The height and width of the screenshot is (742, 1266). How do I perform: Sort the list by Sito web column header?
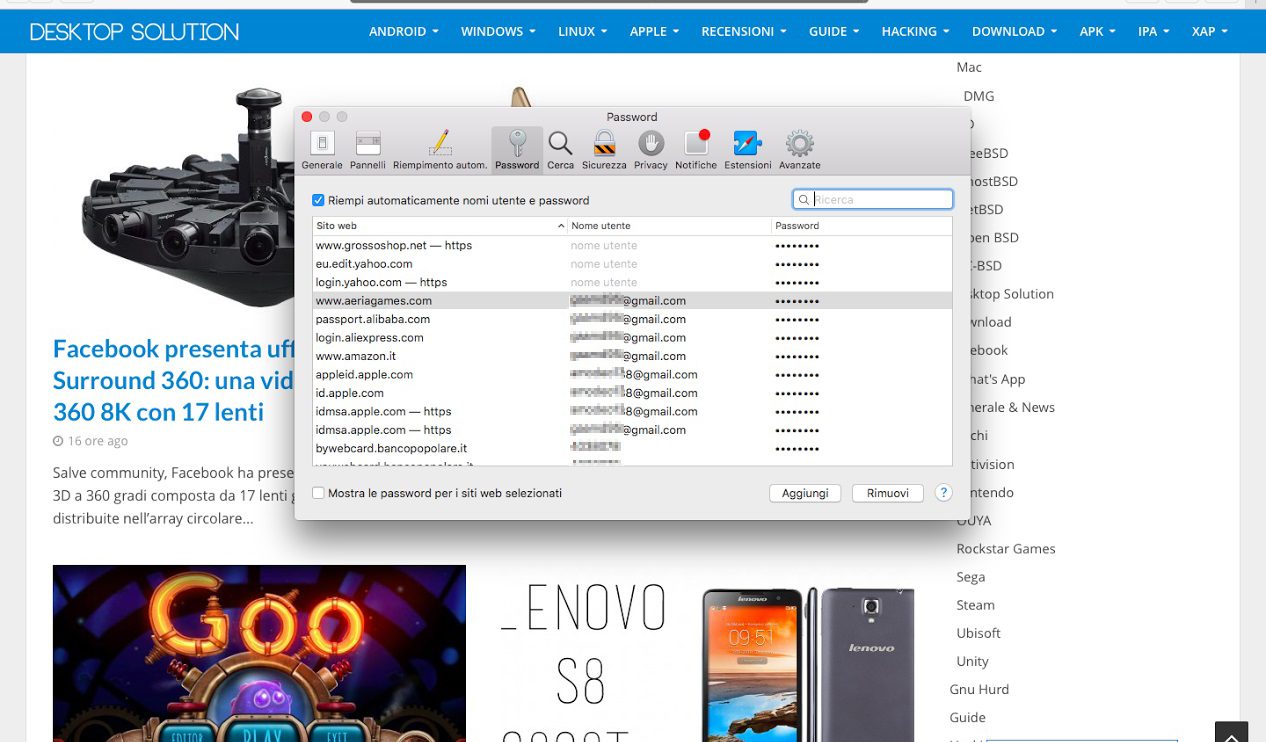(438, 226)
